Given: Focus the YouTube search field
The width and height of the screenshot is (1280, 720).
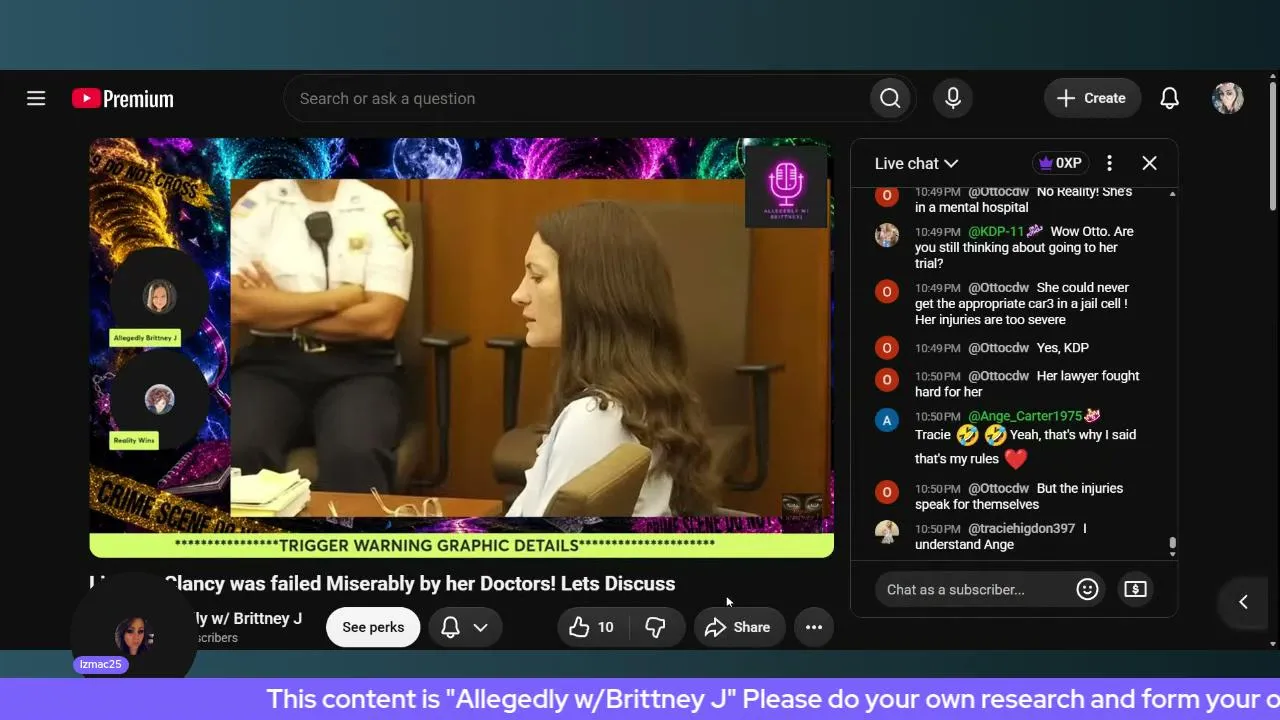Looking at the screenshot, I should click(x=576, y=98).
